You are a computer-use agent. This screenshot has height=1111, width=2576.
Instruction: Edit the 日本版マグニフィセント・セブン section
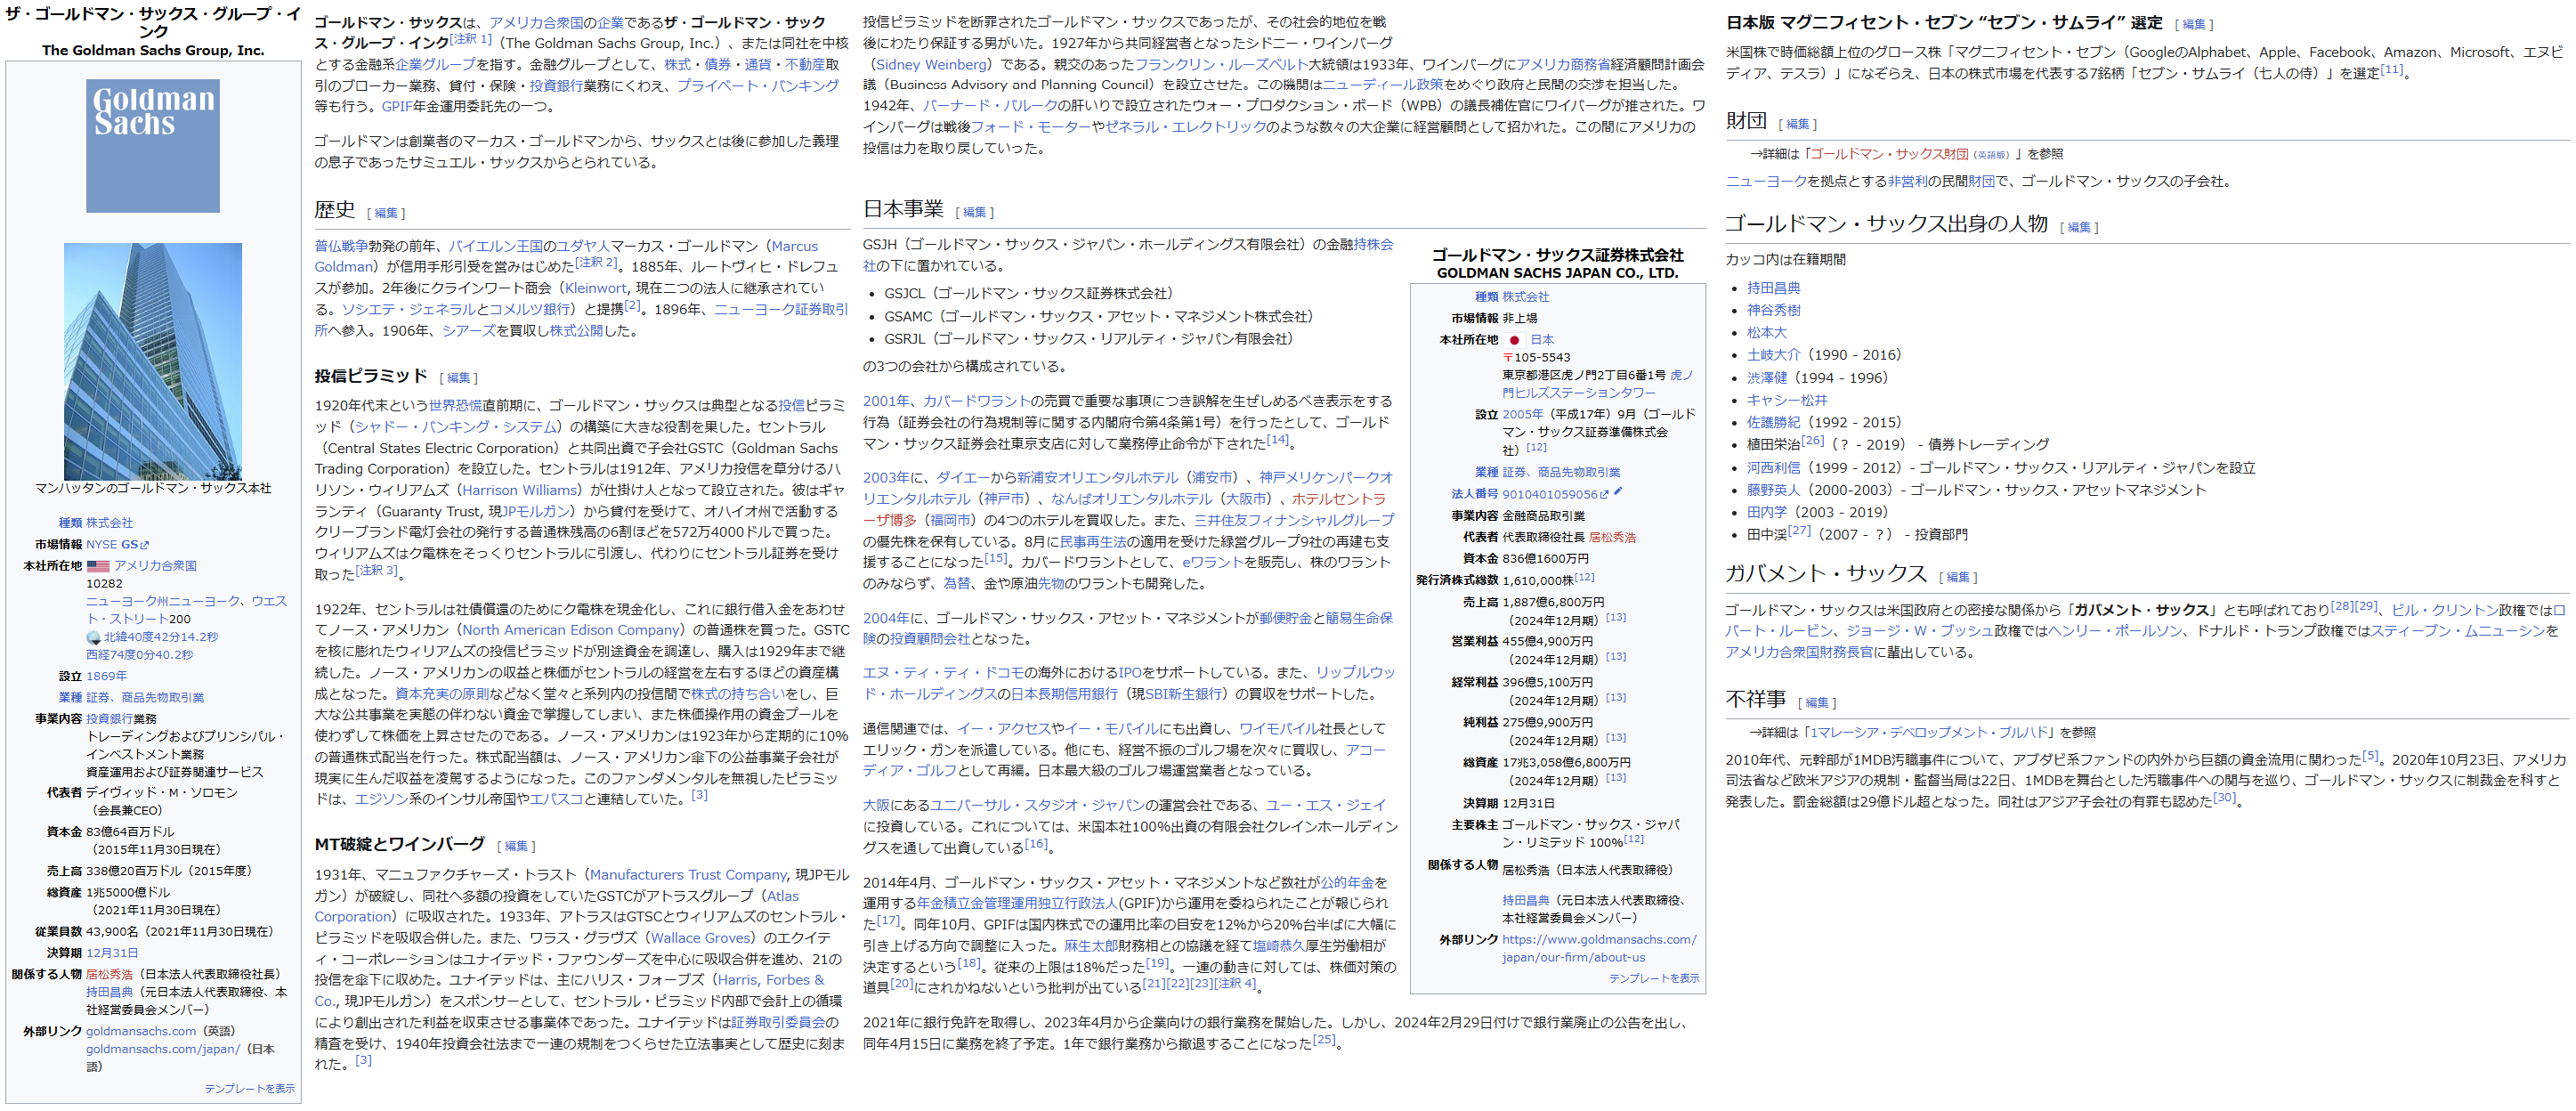(x=2193, y=25)
